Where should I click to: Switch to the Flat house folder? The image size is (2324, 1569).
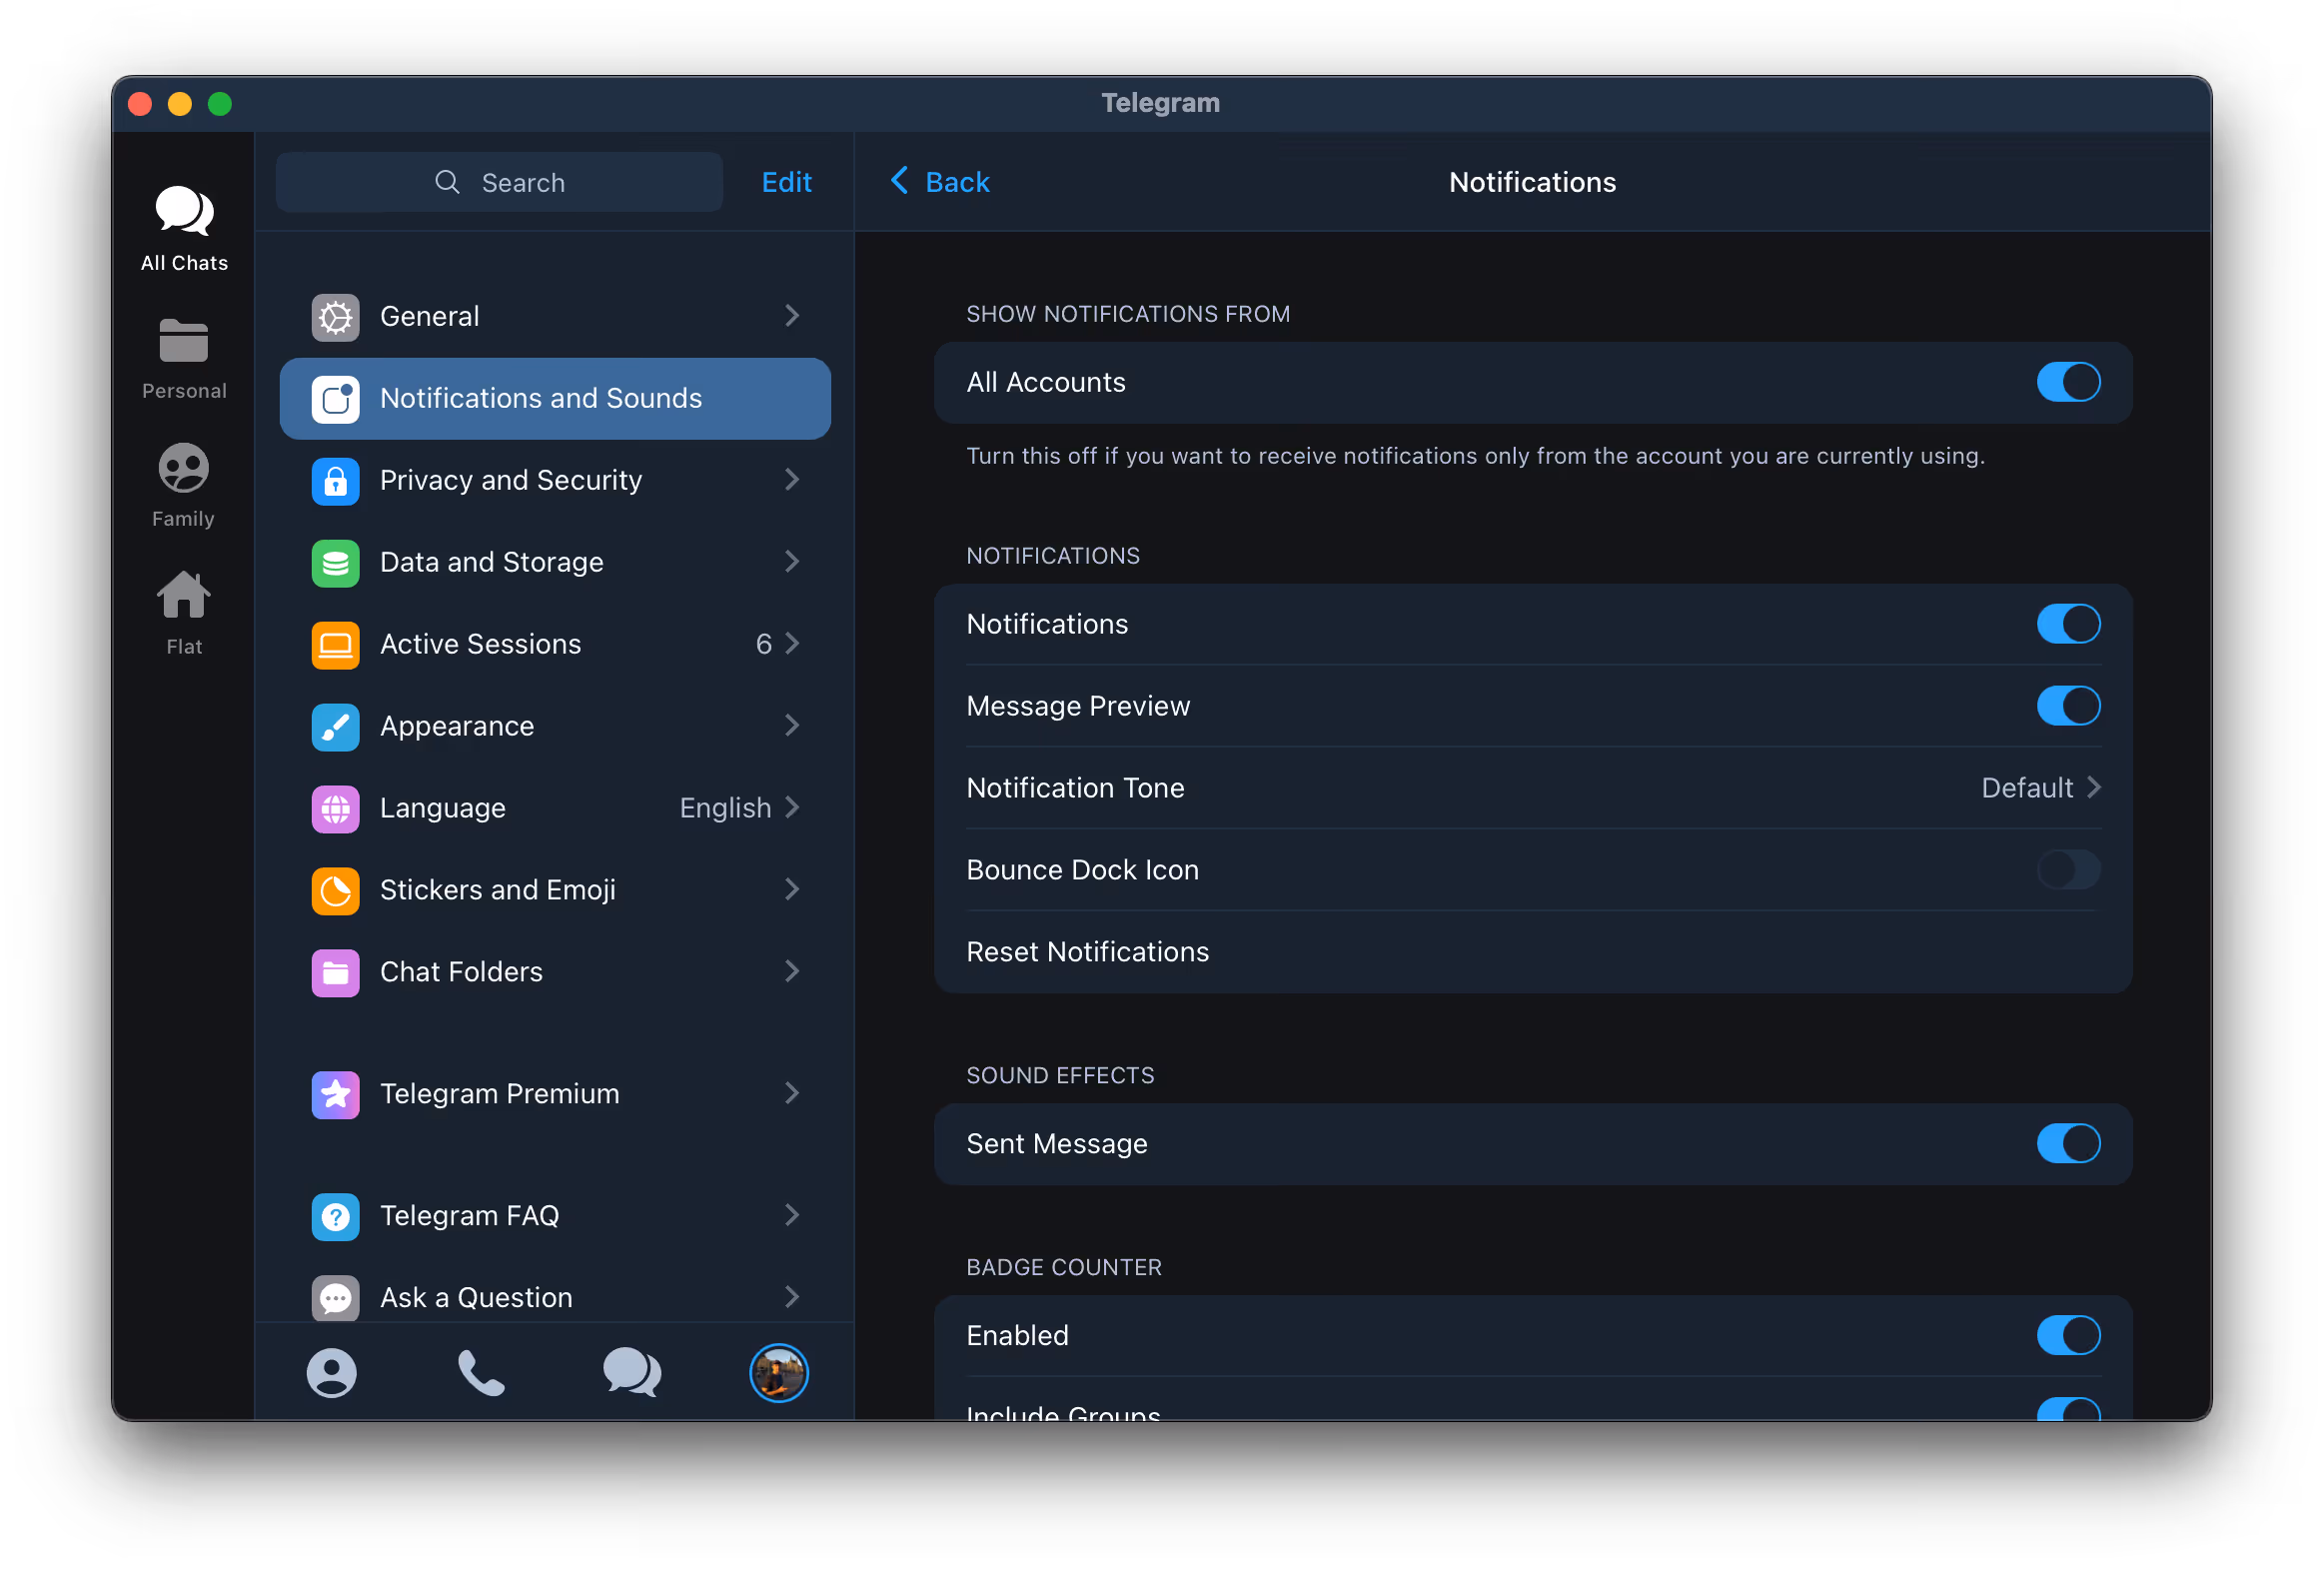coord(184,596)
